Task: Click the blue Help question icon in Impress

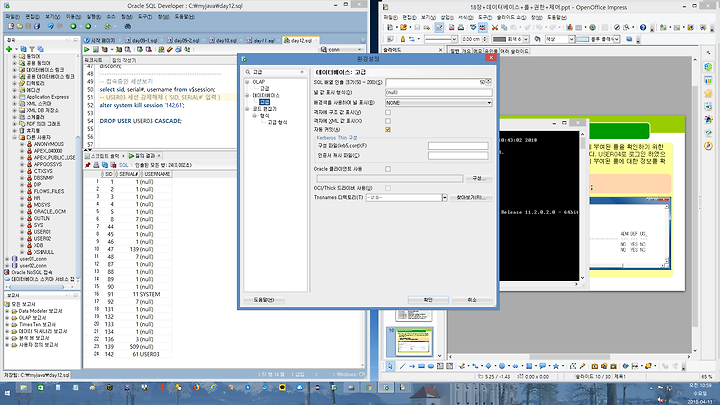Action: click(x=643, y=28)
